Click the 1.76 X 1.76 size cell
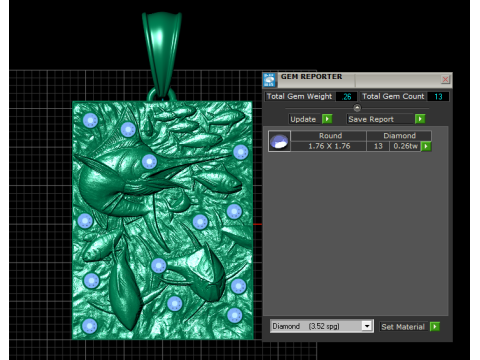This screenshot has height=360, width=480. tap(329, 146)
